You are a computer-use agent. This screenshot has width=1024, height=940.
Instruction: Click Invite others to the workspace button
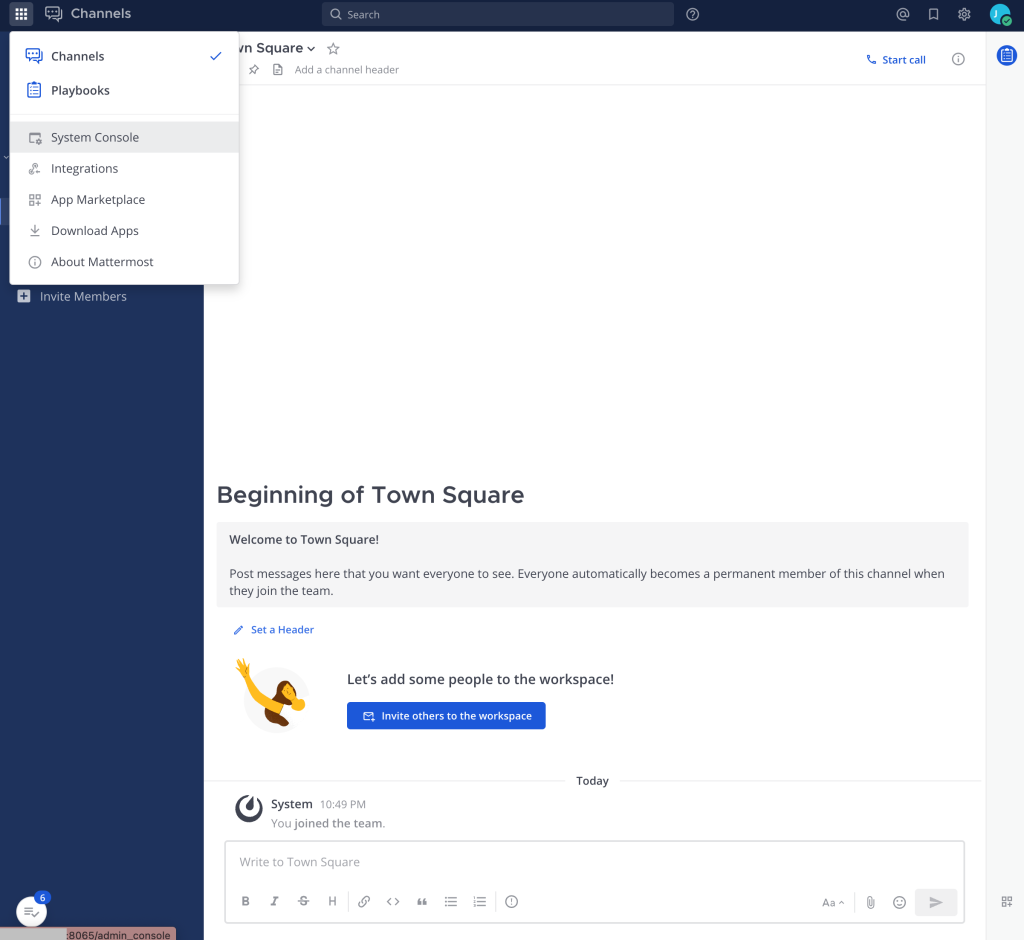coord(446,716)
